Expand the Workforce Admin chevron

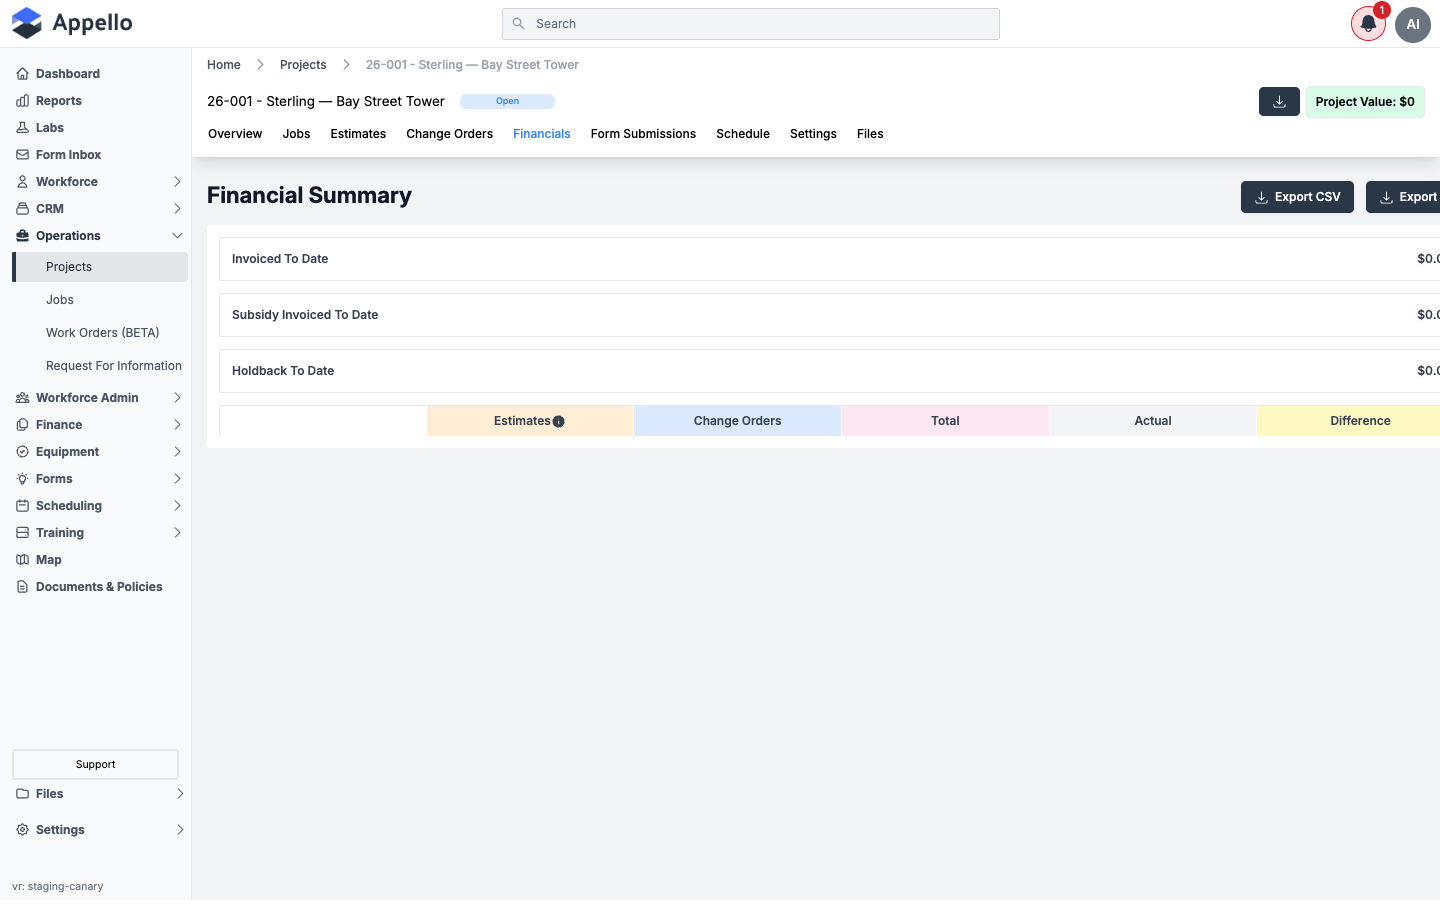(177, 398)
